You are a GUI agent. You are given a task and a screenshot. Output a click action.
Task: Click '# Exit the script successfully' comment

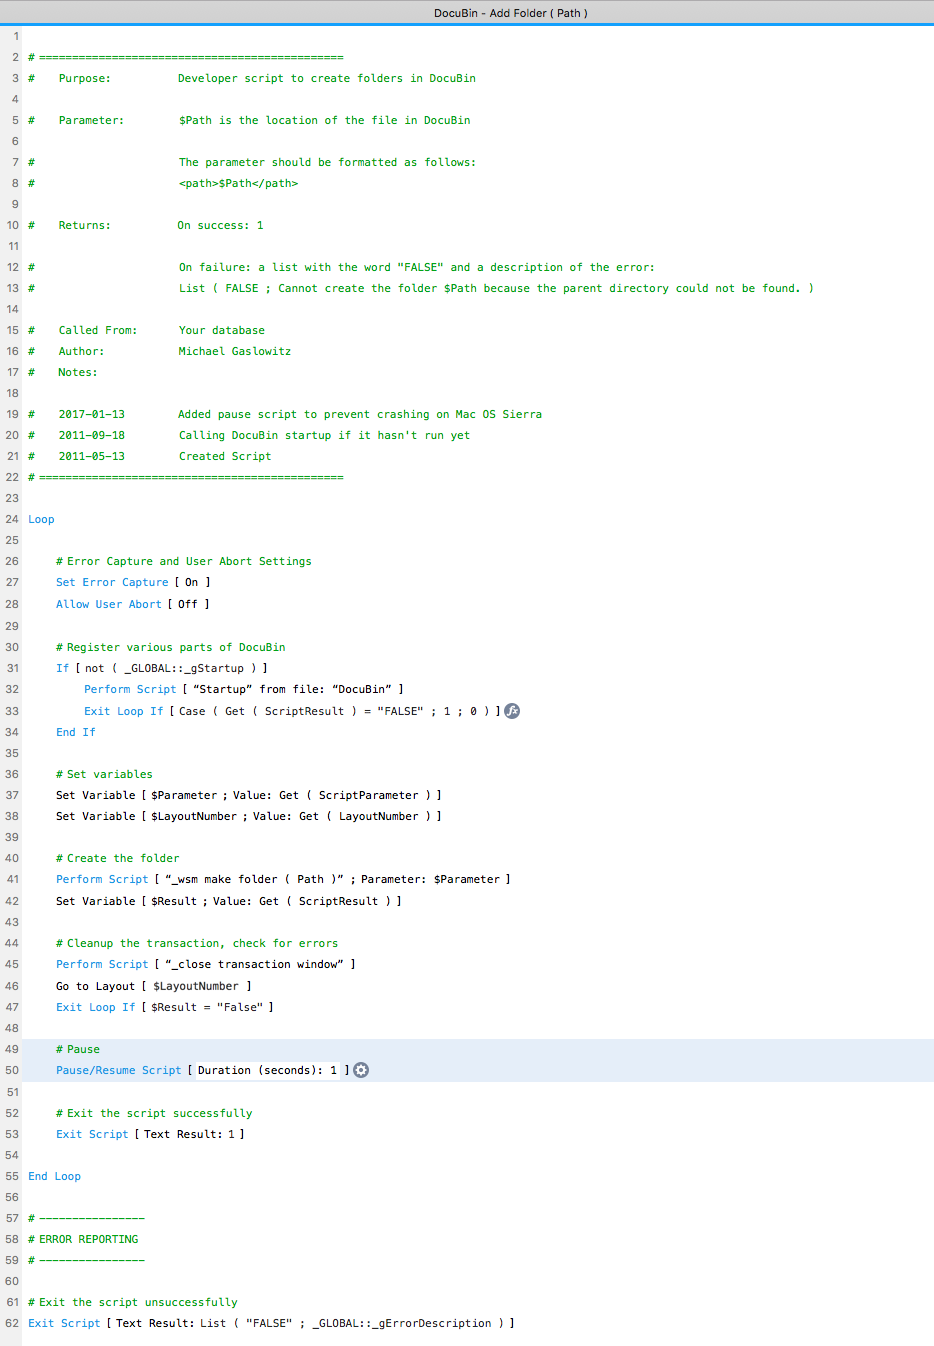(154, 1113)
